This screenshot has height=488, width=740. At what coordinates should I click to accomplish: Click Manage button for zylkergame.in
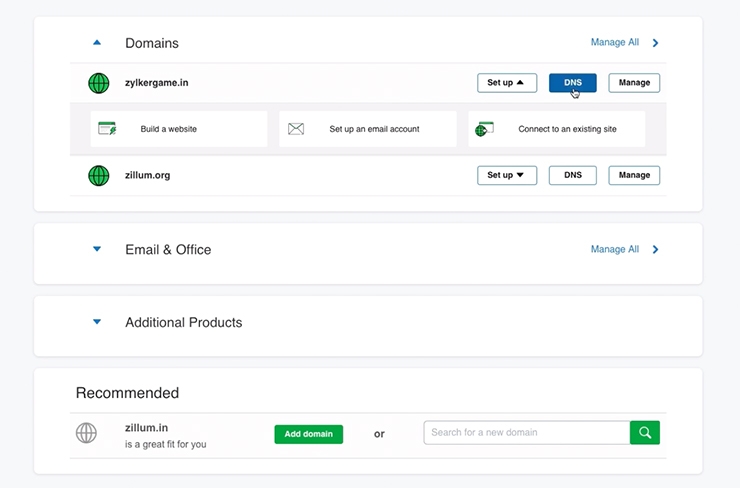634,83
